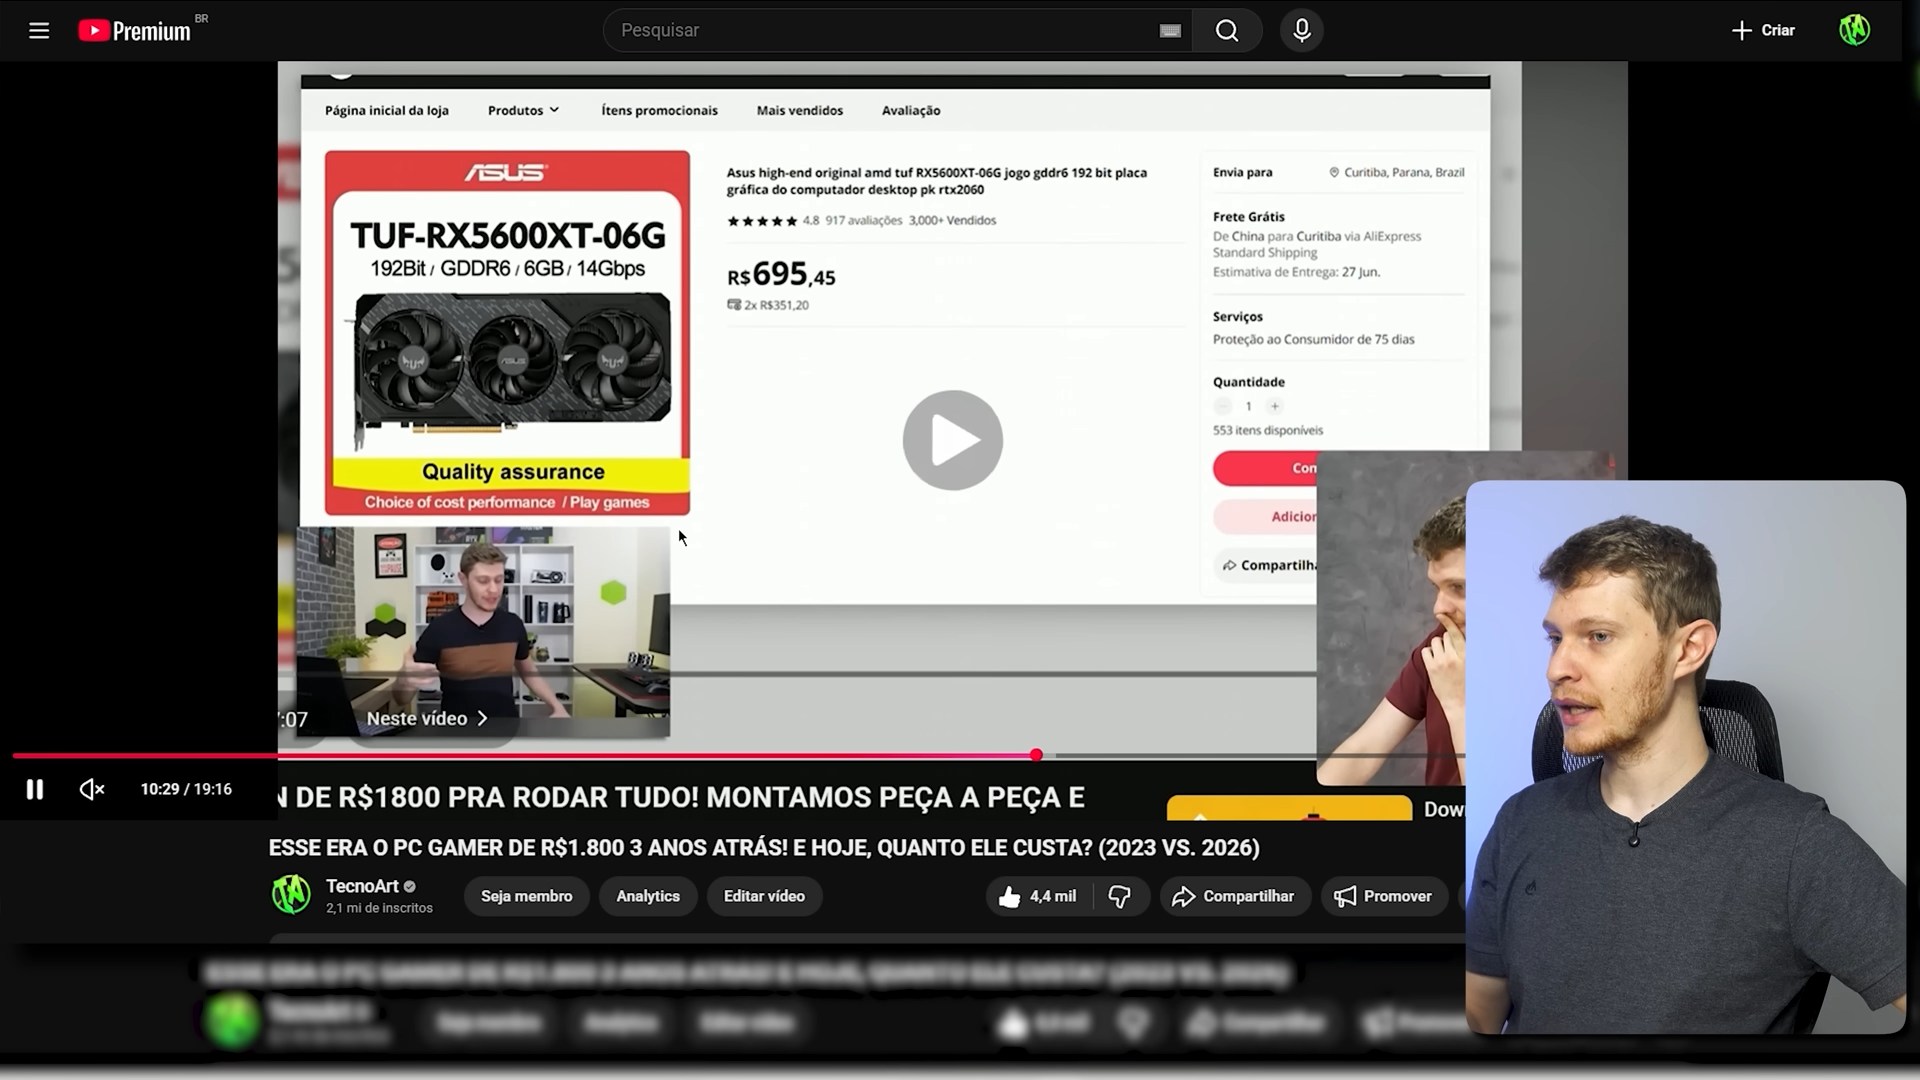
Task: Expand the Produtos dropdown
Action: [x=523, y=111]
